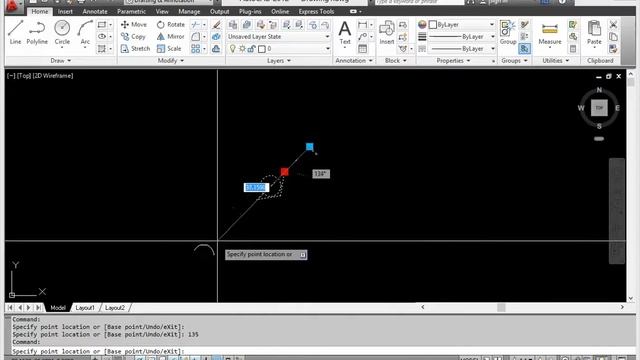Click the Paste clipboard tool

594,33
